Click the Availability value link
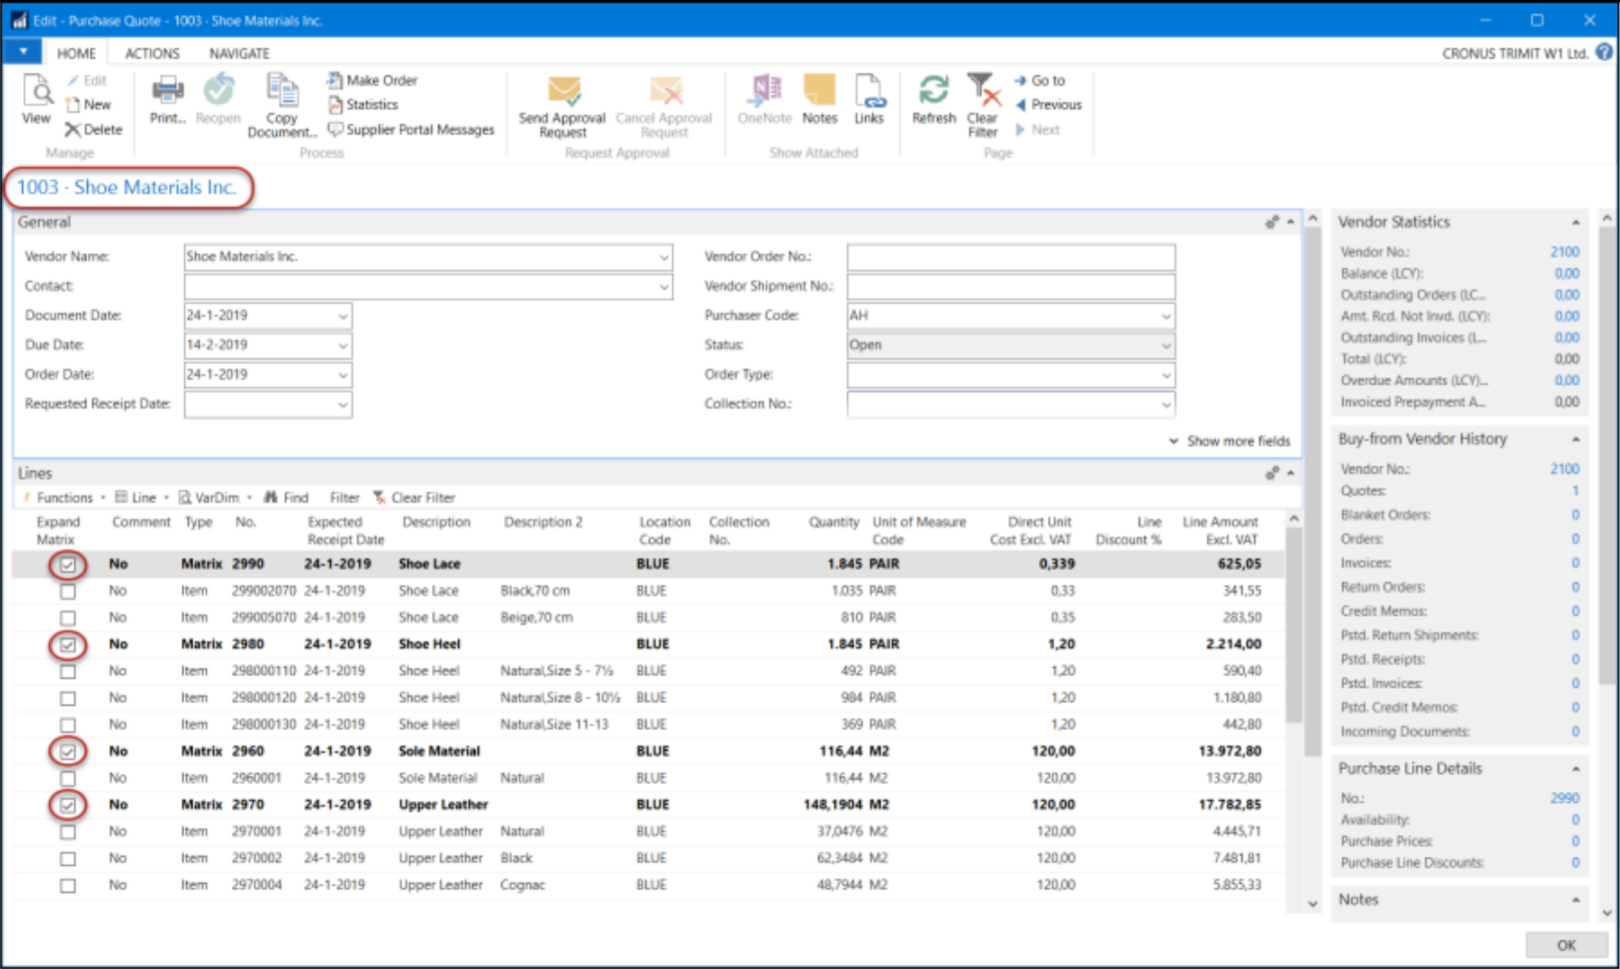Viewport: 1620px width, 969px height. pos(1575,820)
